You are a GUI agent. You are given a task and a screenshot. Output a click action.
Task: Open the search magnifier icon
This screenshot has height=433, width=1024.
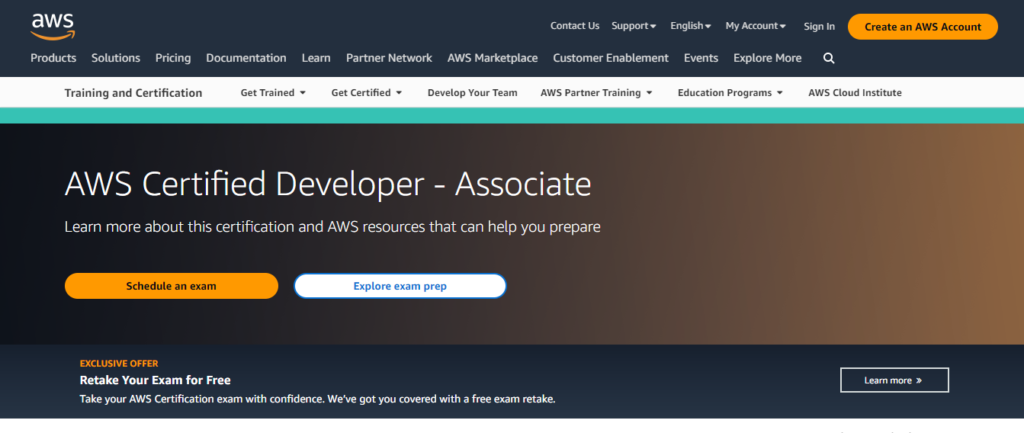point(828,58)
